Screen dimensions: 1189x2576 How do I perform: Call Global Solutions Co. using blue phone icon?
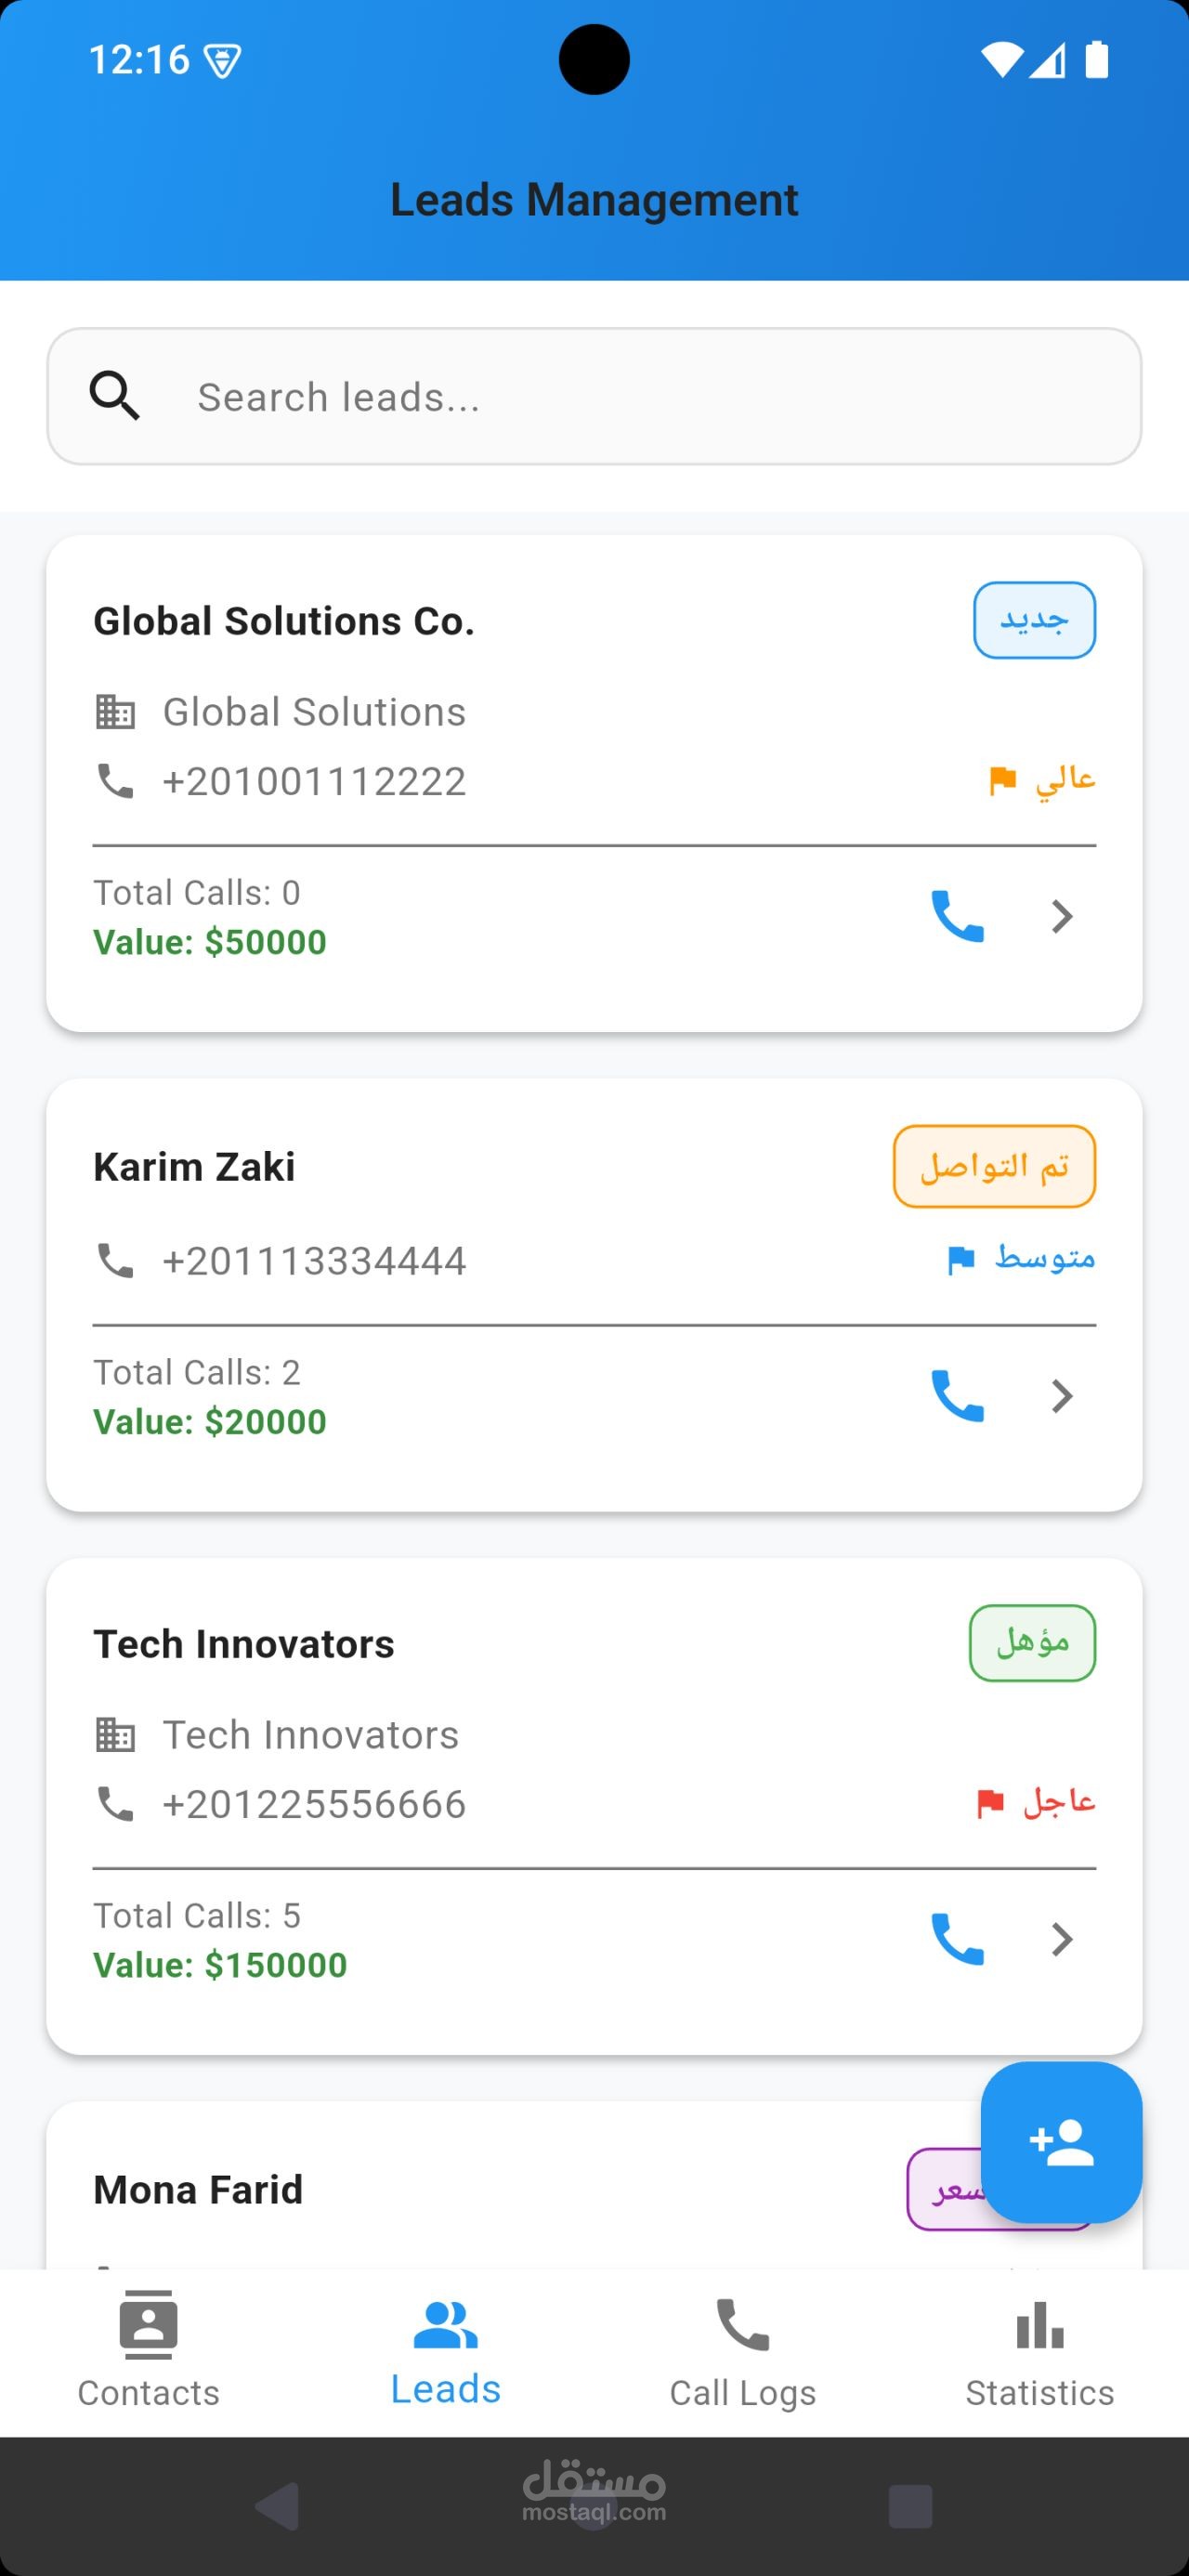pyautogui.click(x=957, y=916)
